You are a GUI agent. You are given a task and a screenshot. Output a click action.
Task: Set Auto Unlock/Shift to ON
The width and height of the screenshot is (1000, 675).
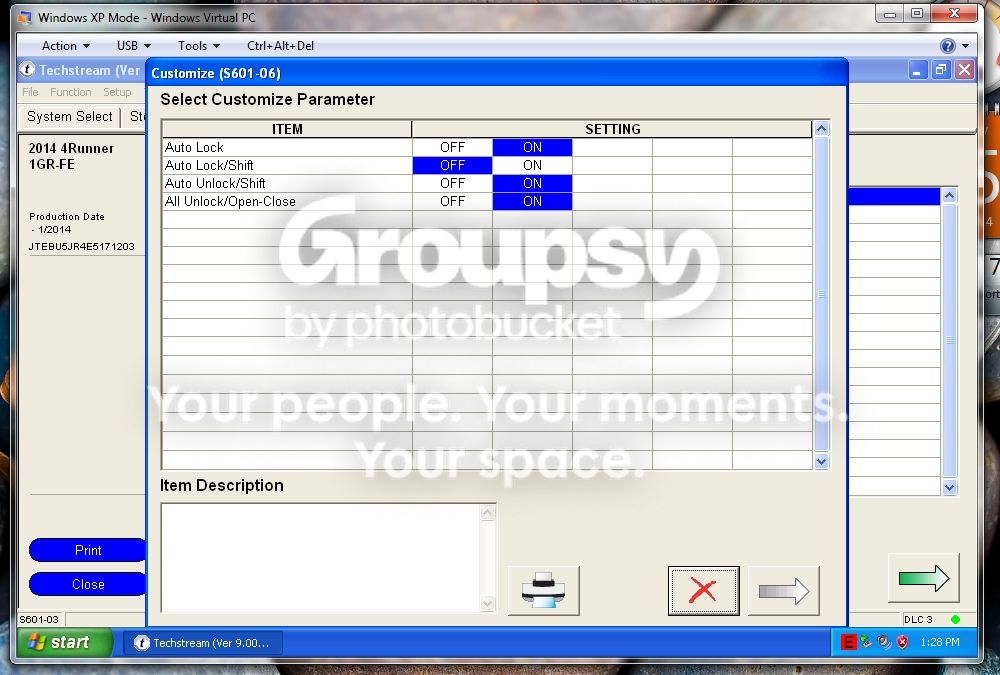[x=533, y=184]
